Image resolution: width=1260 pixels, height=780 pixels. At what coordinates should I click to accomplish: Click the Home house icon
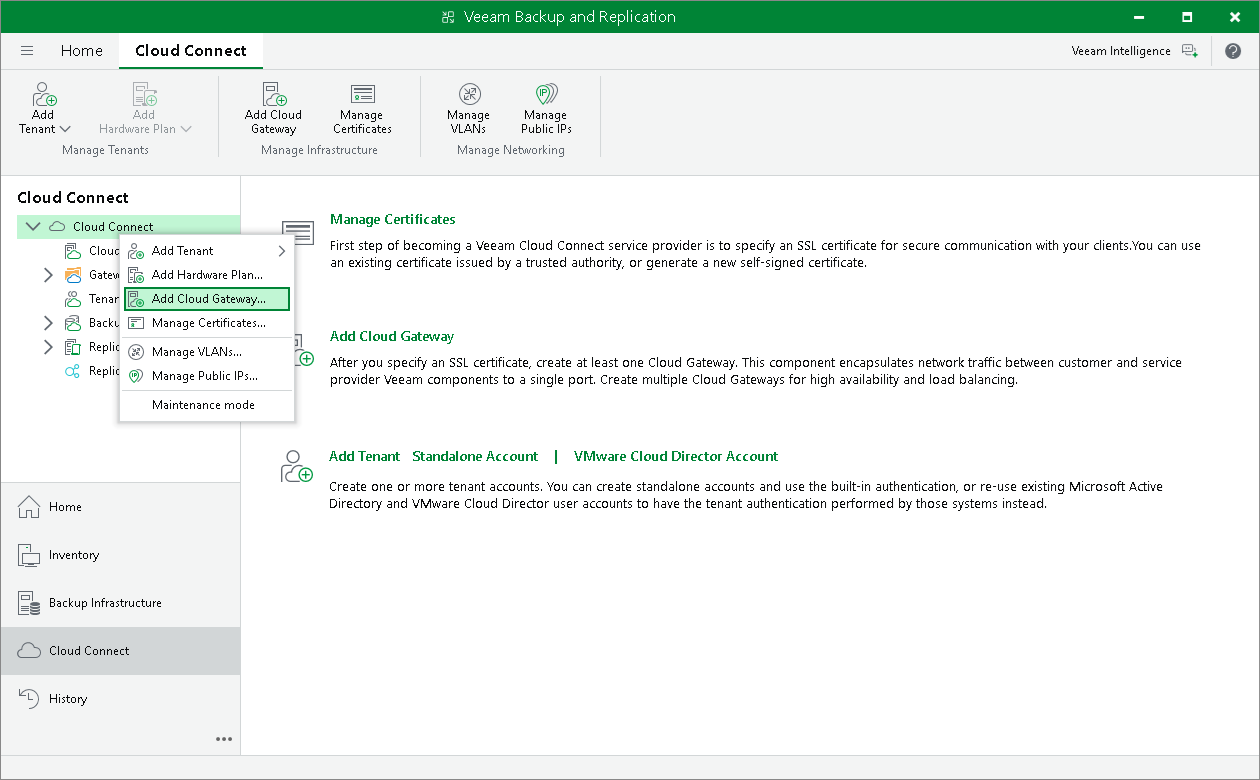coord(30,507)
